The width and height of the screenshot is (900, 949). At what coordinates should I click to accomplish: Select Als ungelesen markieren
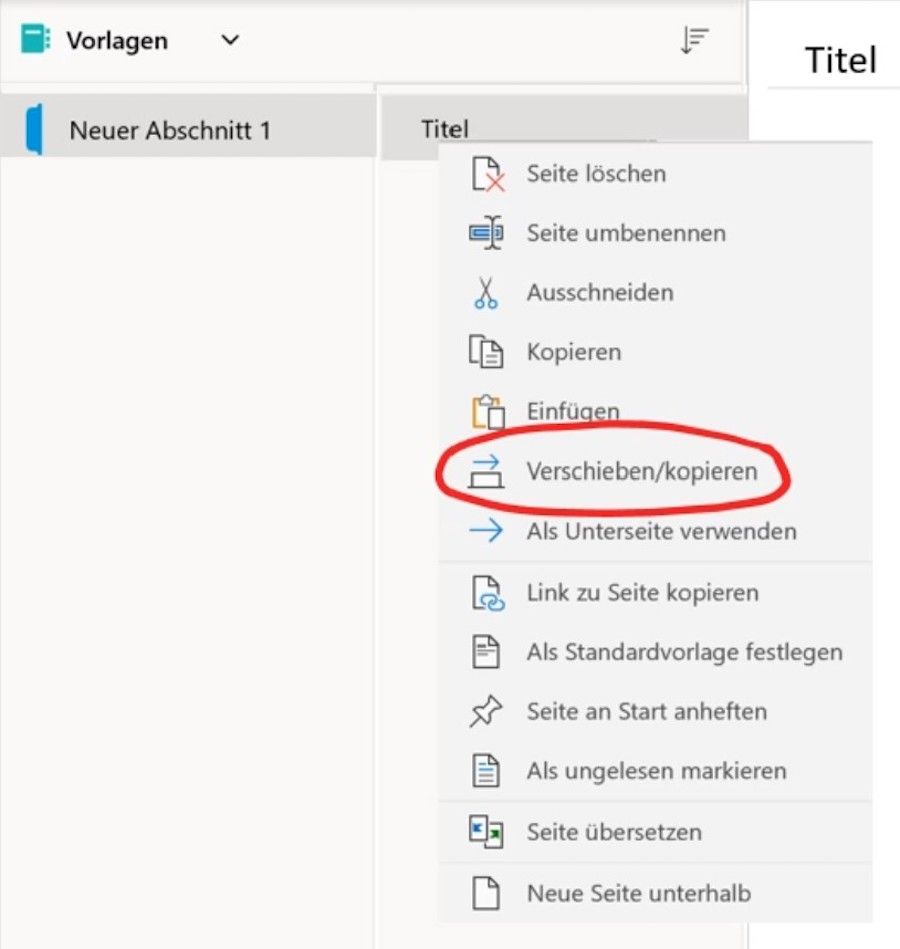tap(656, 771)
